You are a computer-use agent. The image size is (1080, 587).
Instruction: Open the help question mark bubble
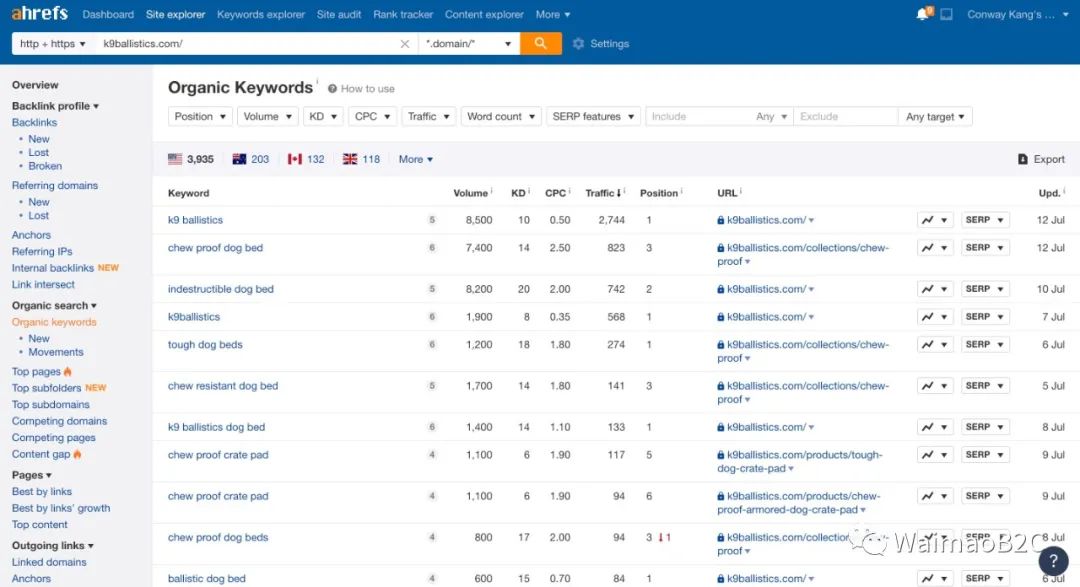click(x=1053, y=560)
